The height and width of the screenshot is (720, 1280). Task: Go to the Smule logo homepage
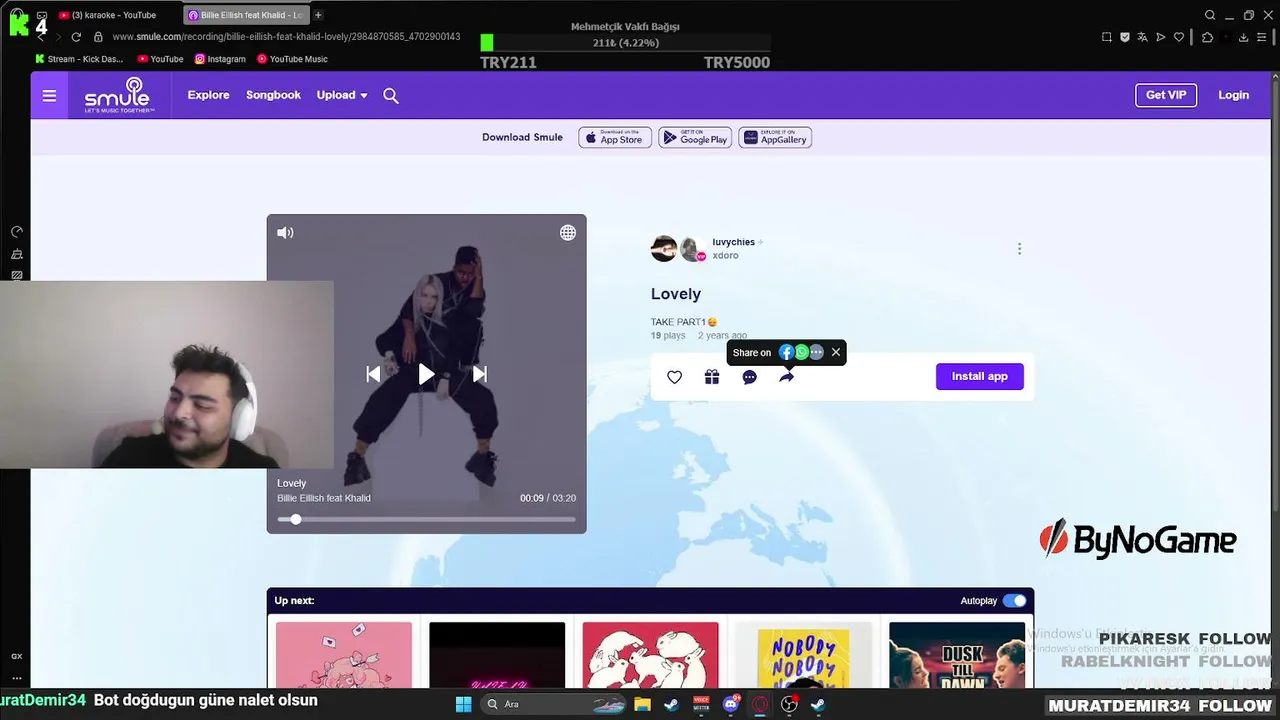pos(118,96)
